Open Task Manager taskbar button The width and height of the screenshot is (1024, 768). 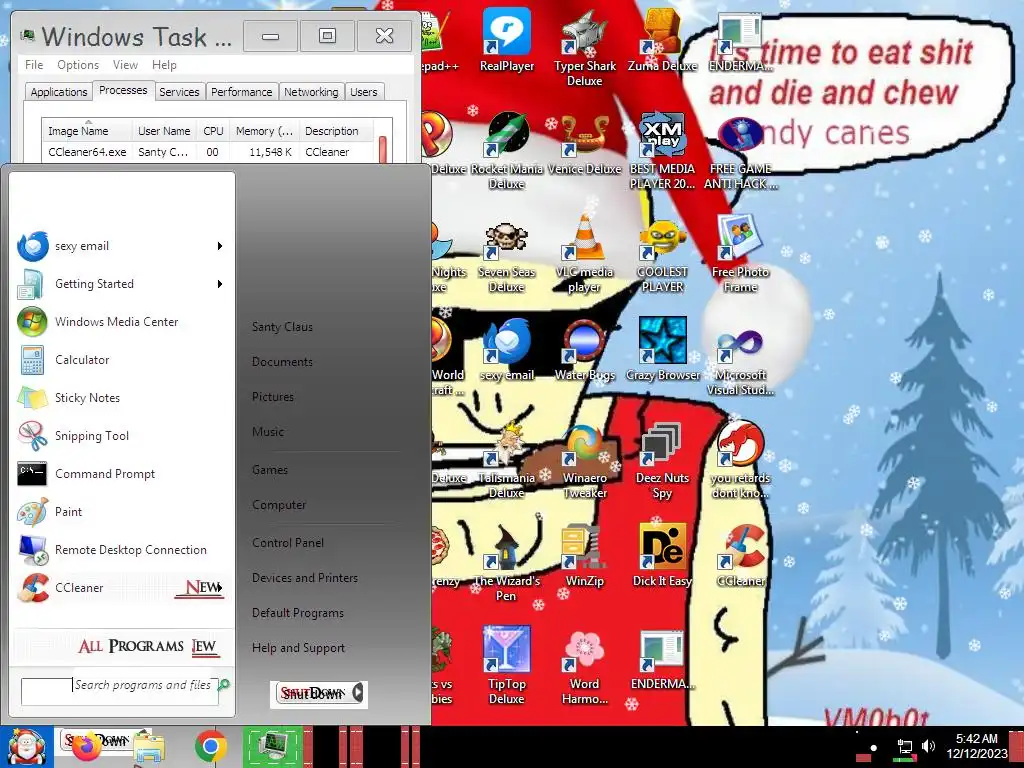coord(272,747)
